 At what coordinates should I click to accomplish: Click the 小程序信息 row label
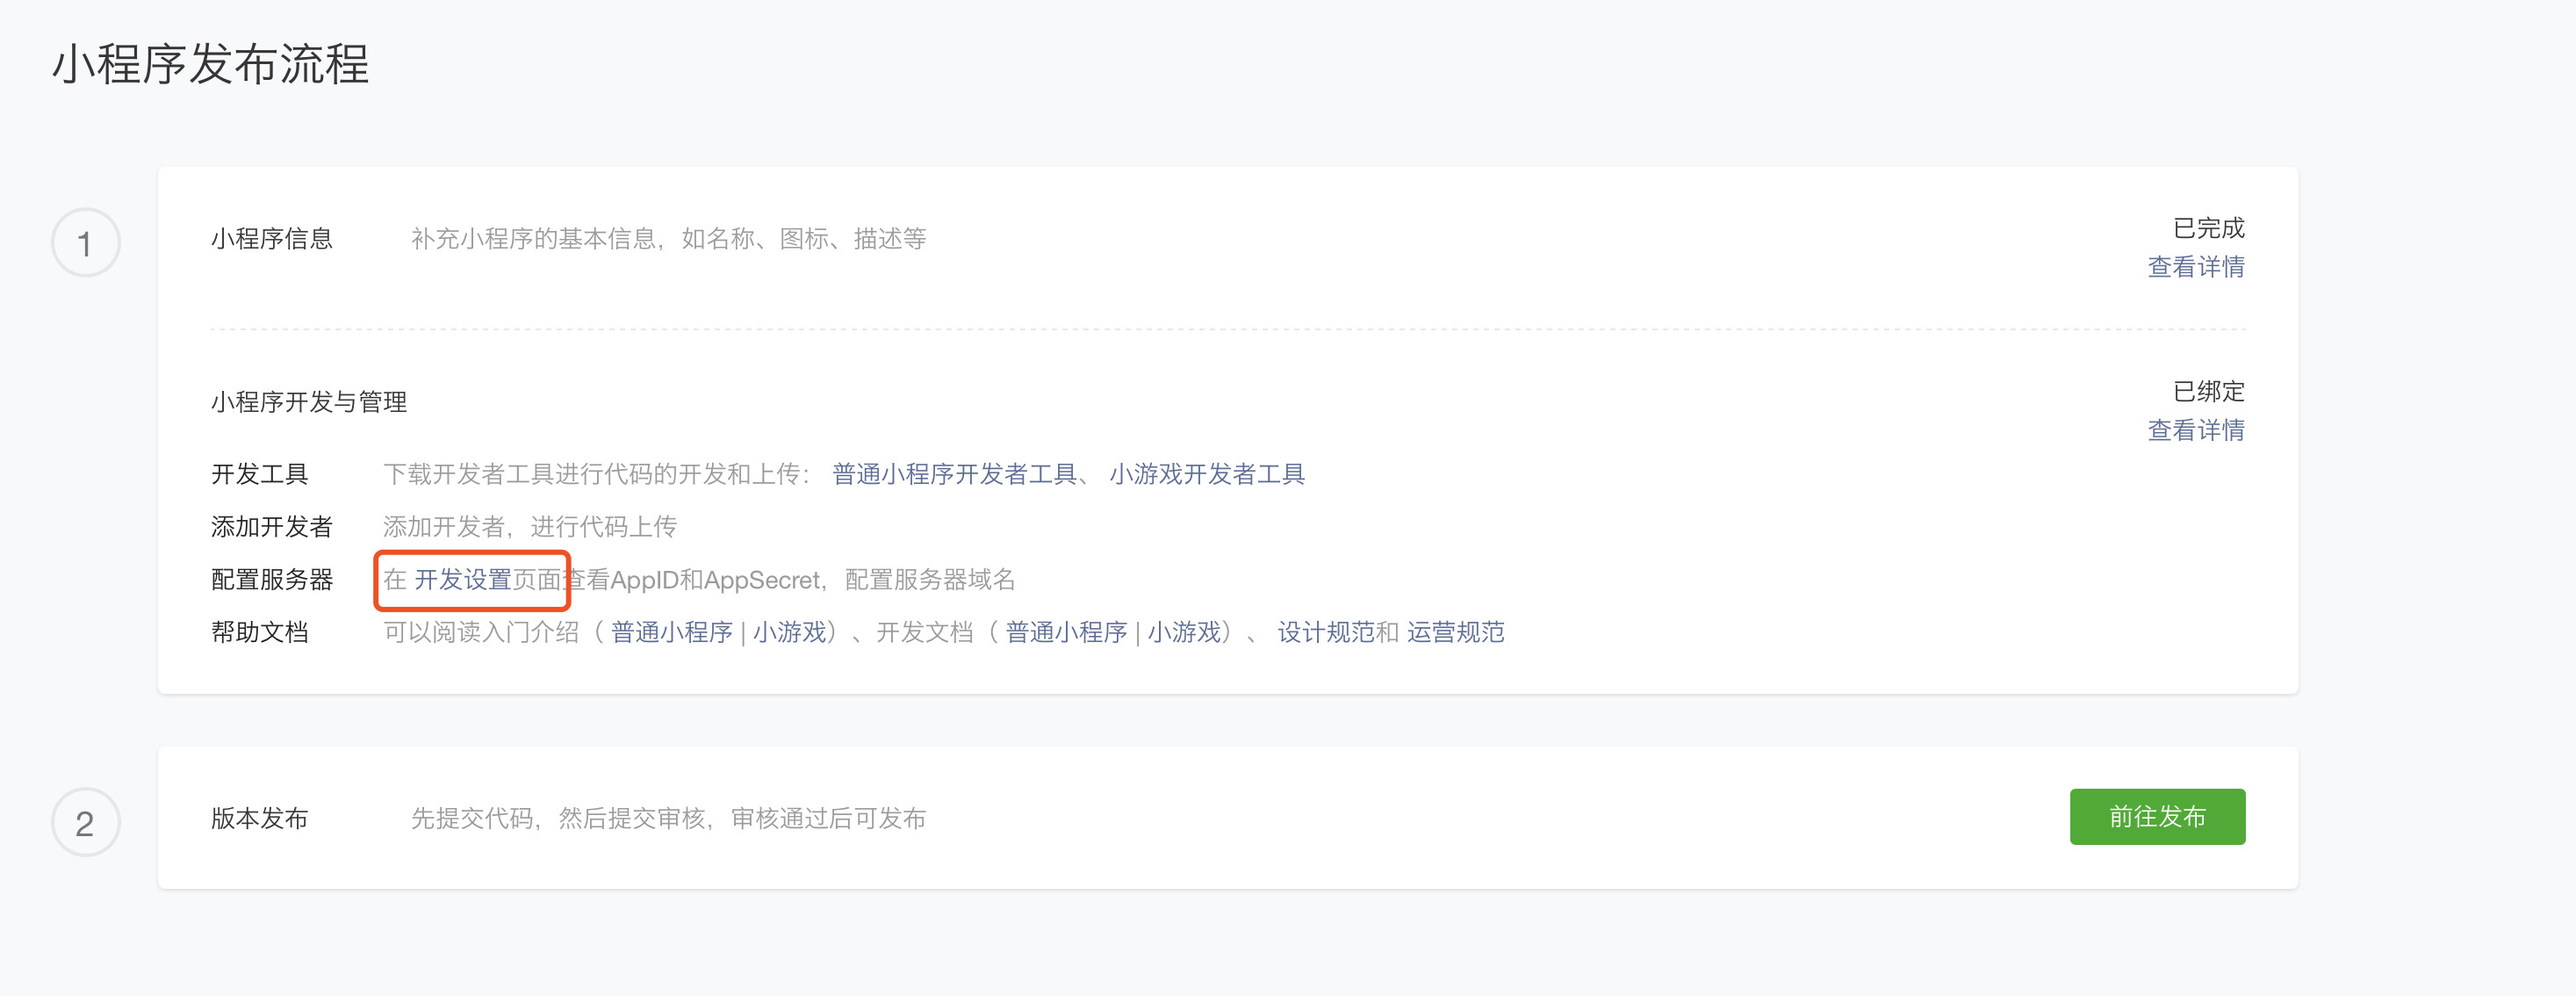pos(271,239)
